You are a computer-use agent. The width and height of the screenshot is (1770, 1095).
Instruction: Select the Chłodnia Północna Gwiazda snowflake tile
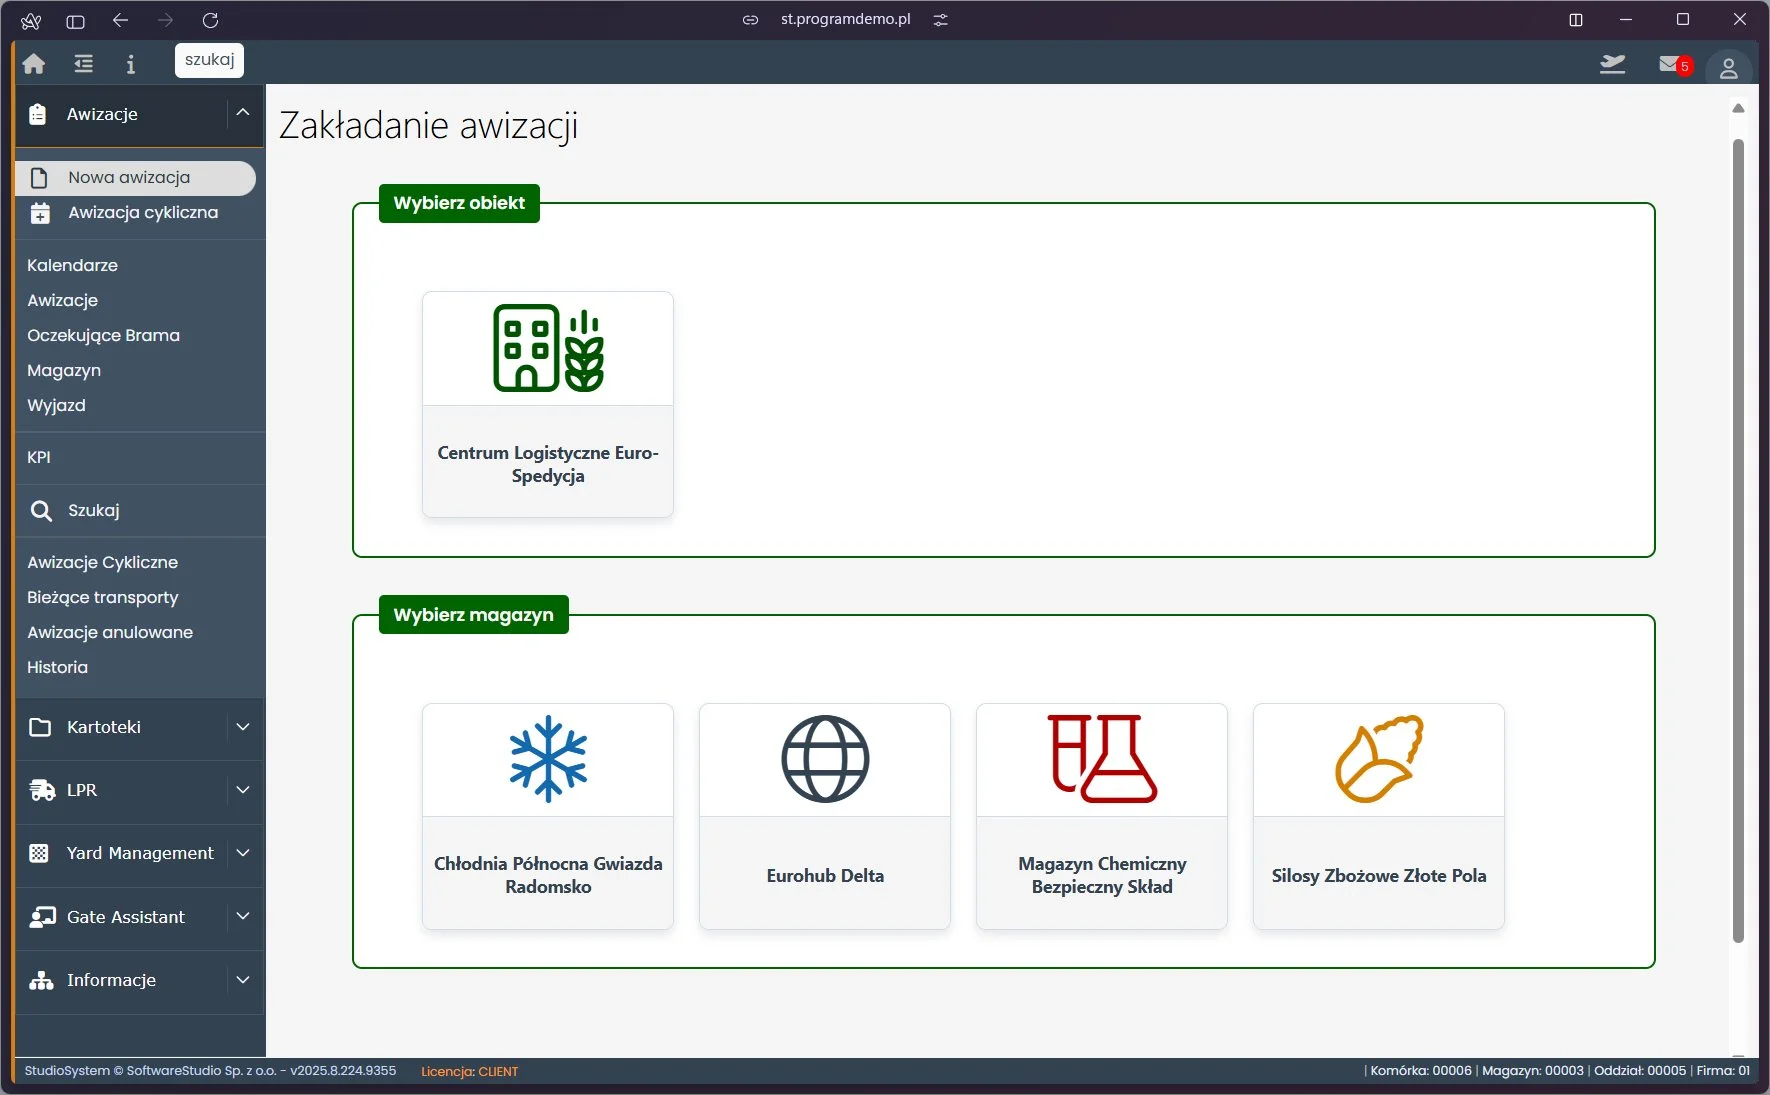548,816
